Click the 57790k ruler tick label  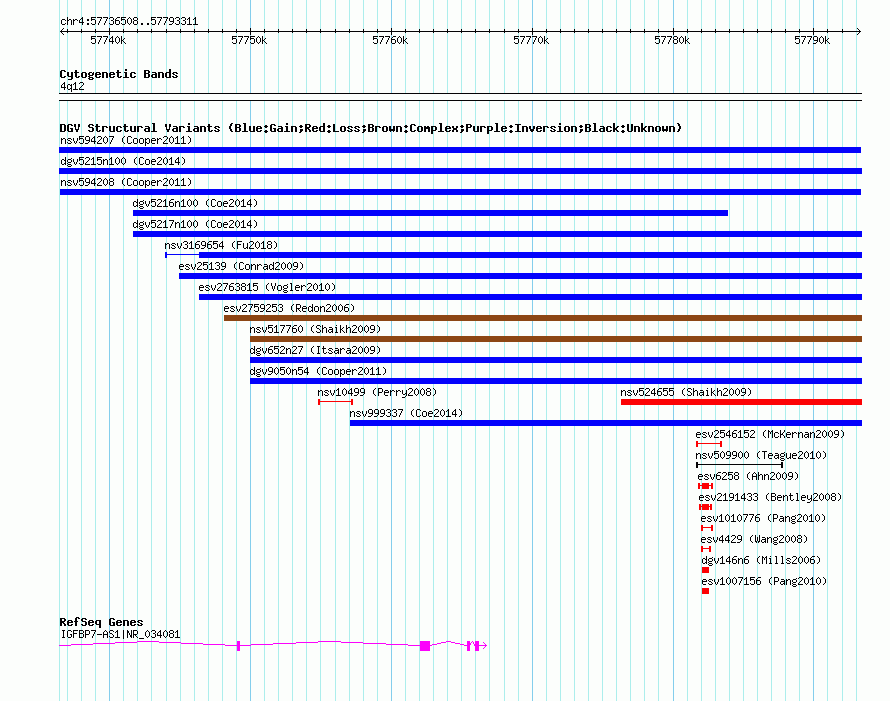812,40
